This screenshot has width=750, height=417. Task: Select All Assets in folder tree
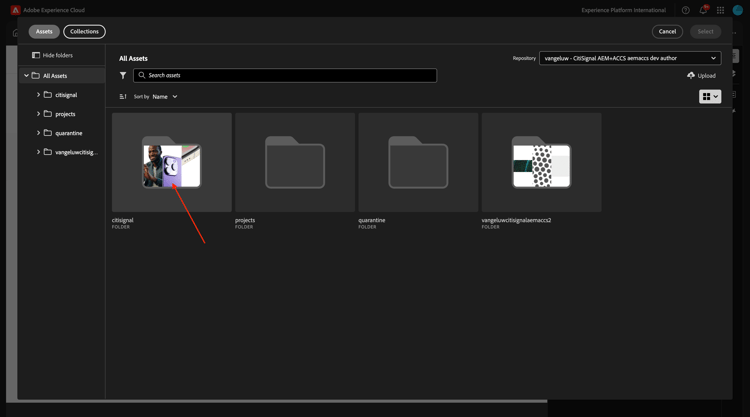tap(55, 76)
